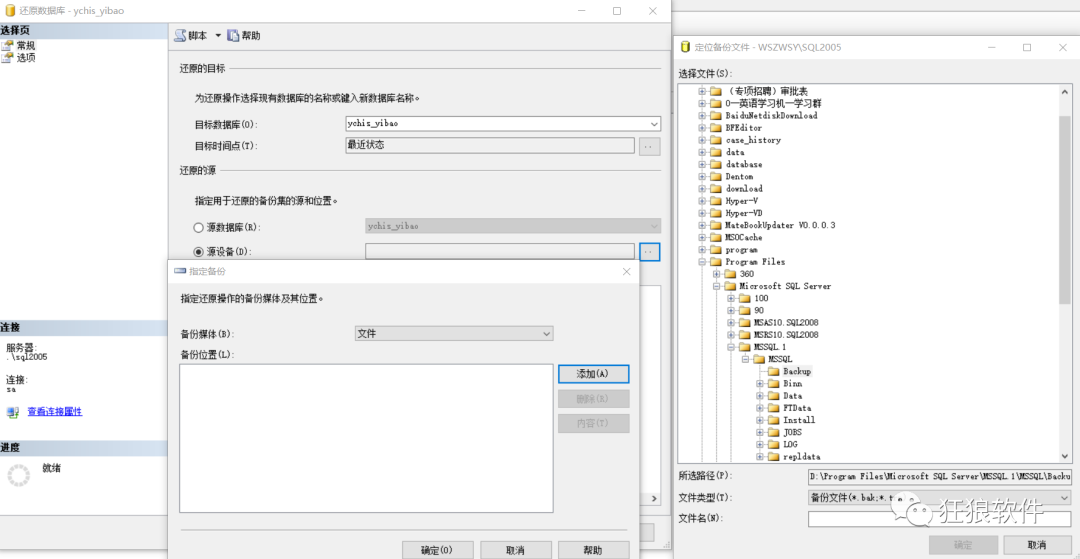Click 帮助 in the 指定备份 dialog
1080x559 pixels.
[x=592, y=550]
